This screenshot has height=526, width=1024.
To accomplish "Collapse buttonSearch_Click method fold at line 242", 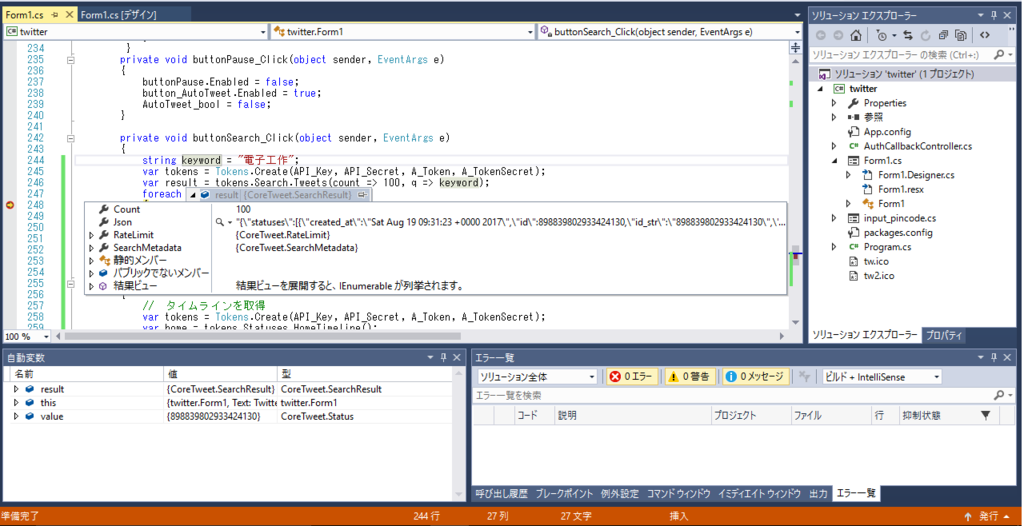I will pos(71,139).
